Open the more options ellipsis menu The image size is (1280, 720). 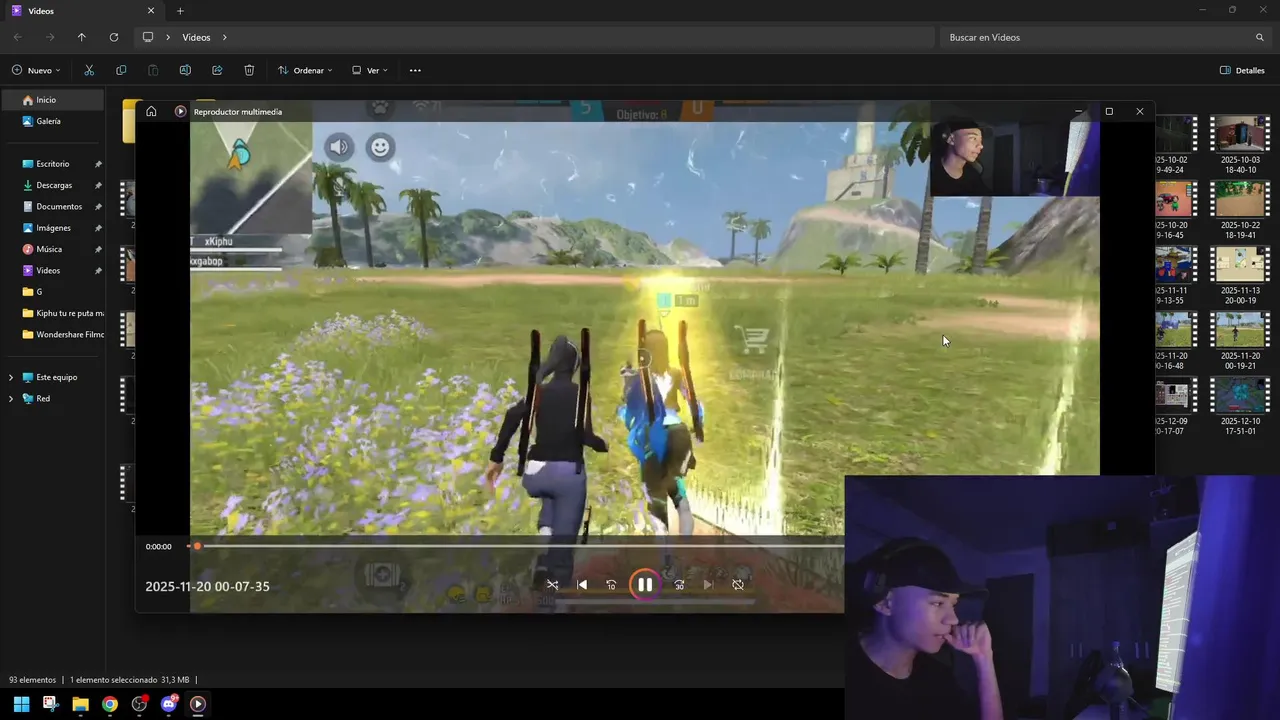(x=415, y=70)
